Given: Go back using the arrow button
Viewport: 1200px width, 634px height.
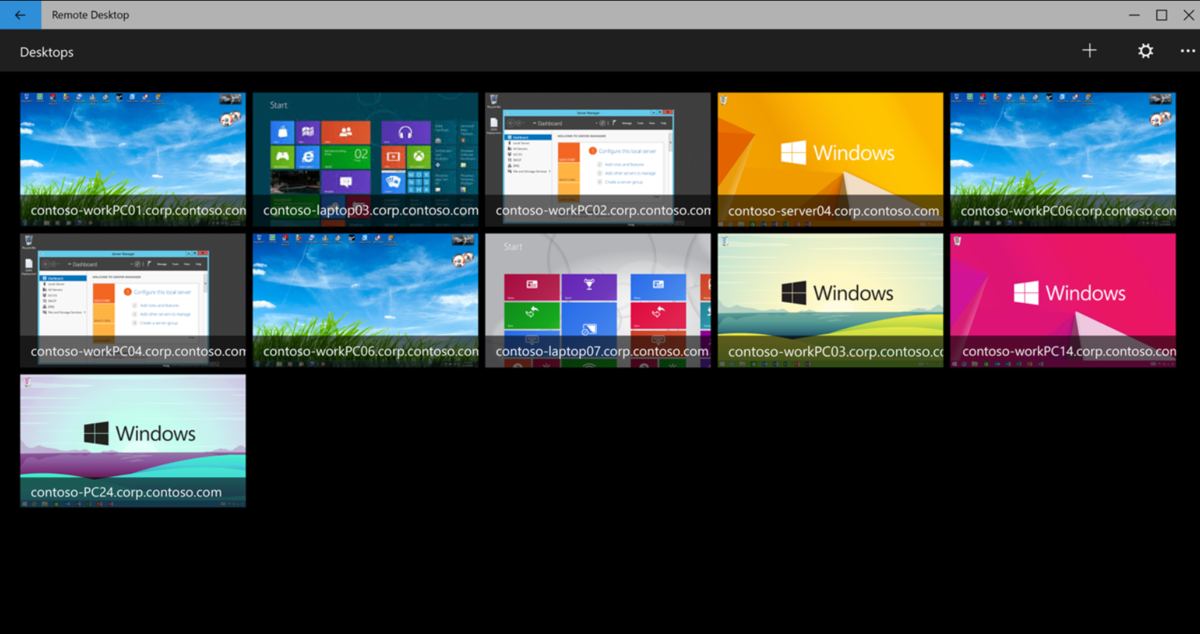Looking at the screenshot, I should point(20,15).
